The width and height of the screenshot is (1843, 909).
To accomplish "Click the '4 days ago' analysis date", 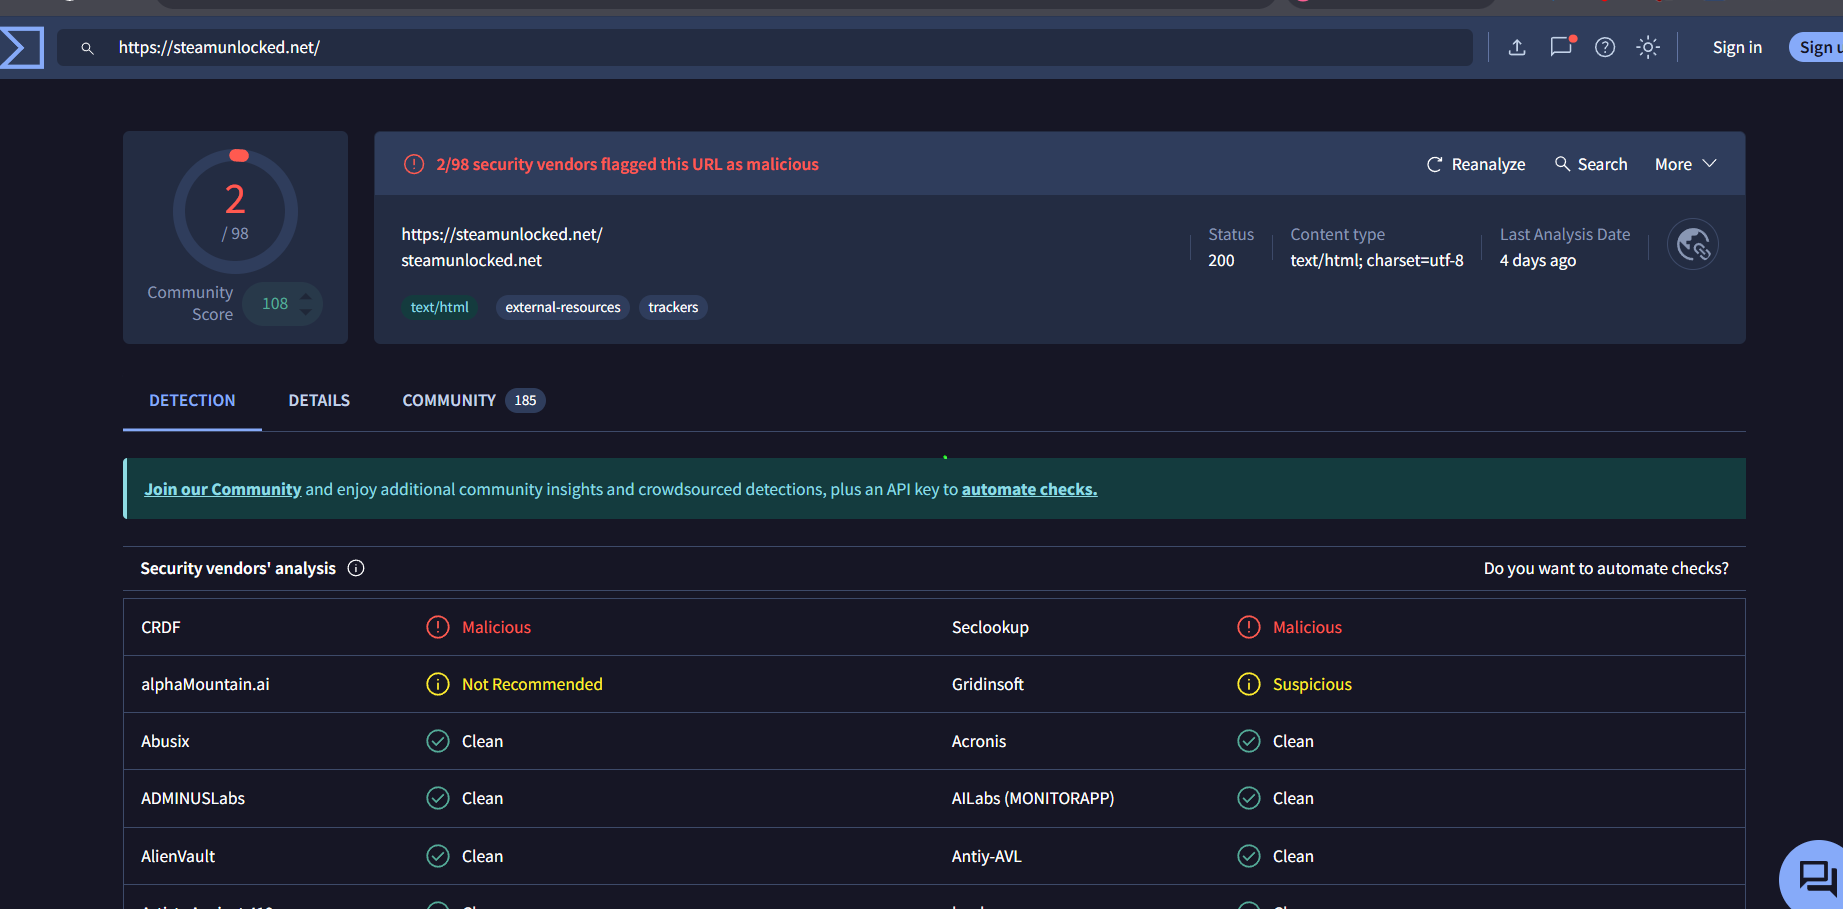I will coord(1538,260).
